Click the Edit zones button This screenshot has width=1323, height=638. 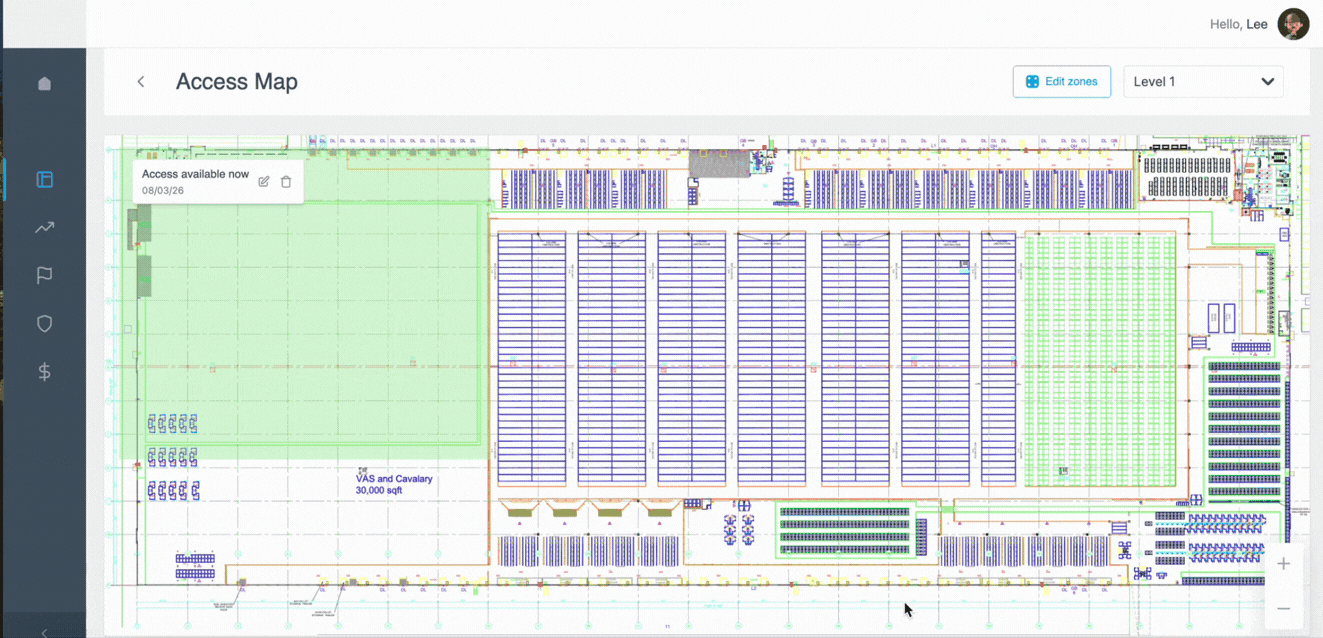pos(1061,82)
